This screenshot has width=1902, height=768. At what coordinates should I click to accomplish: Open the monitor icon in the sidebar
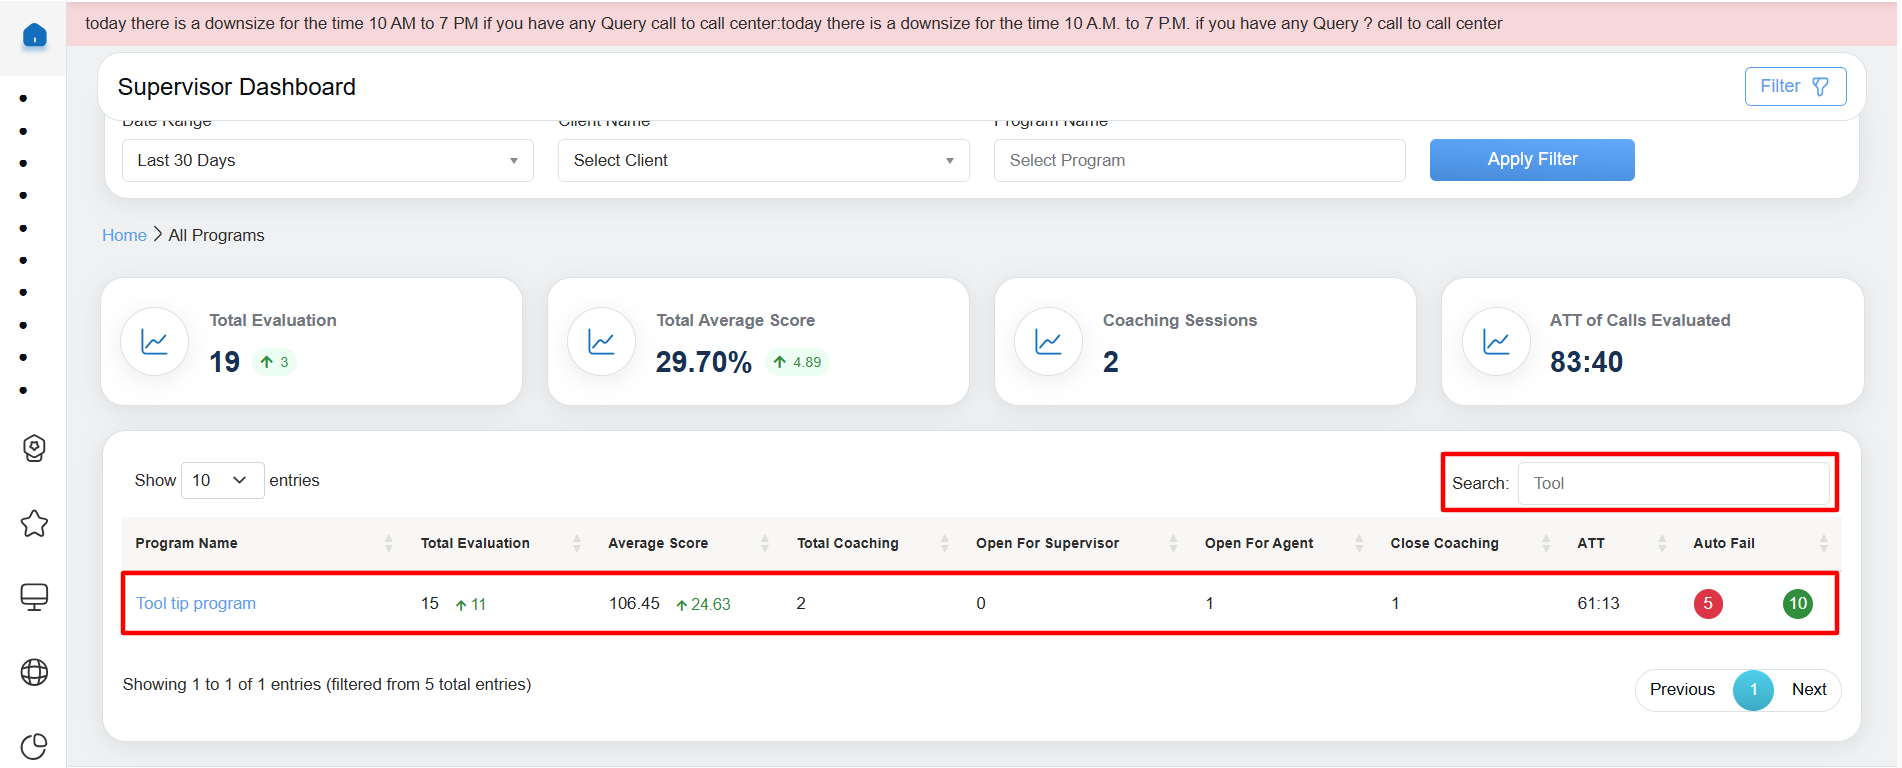click(x=34, y=597)
